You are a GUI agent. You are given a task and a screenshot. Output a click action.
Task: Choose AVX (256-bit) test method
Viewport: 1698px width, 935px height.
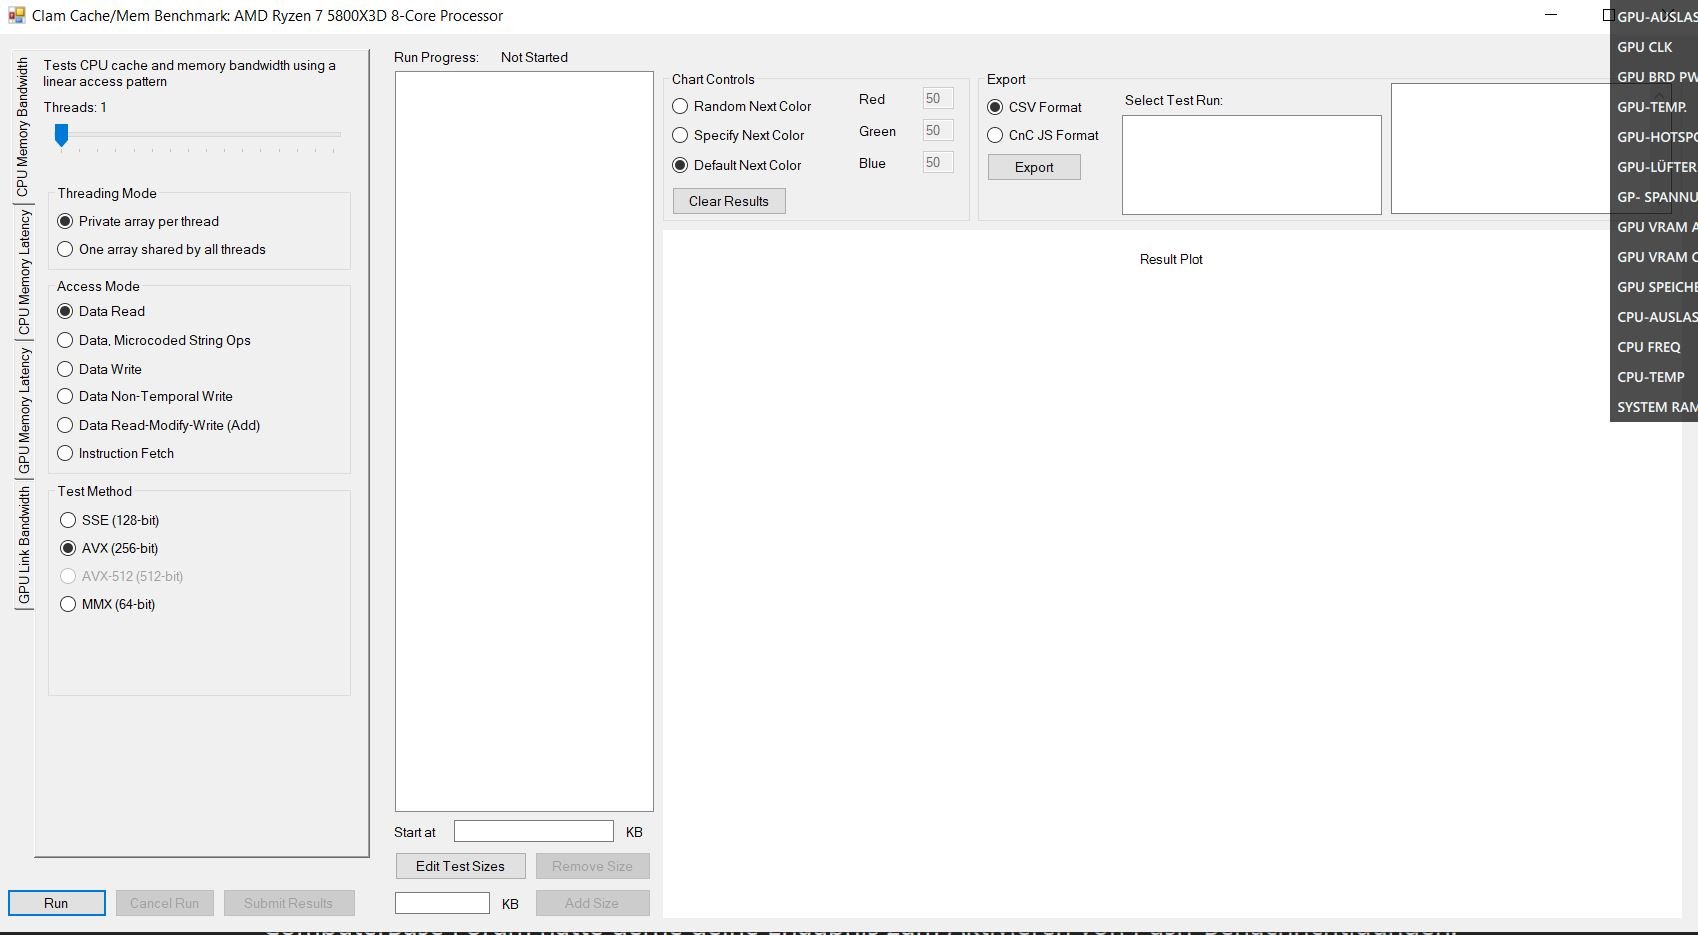[109, 548]
